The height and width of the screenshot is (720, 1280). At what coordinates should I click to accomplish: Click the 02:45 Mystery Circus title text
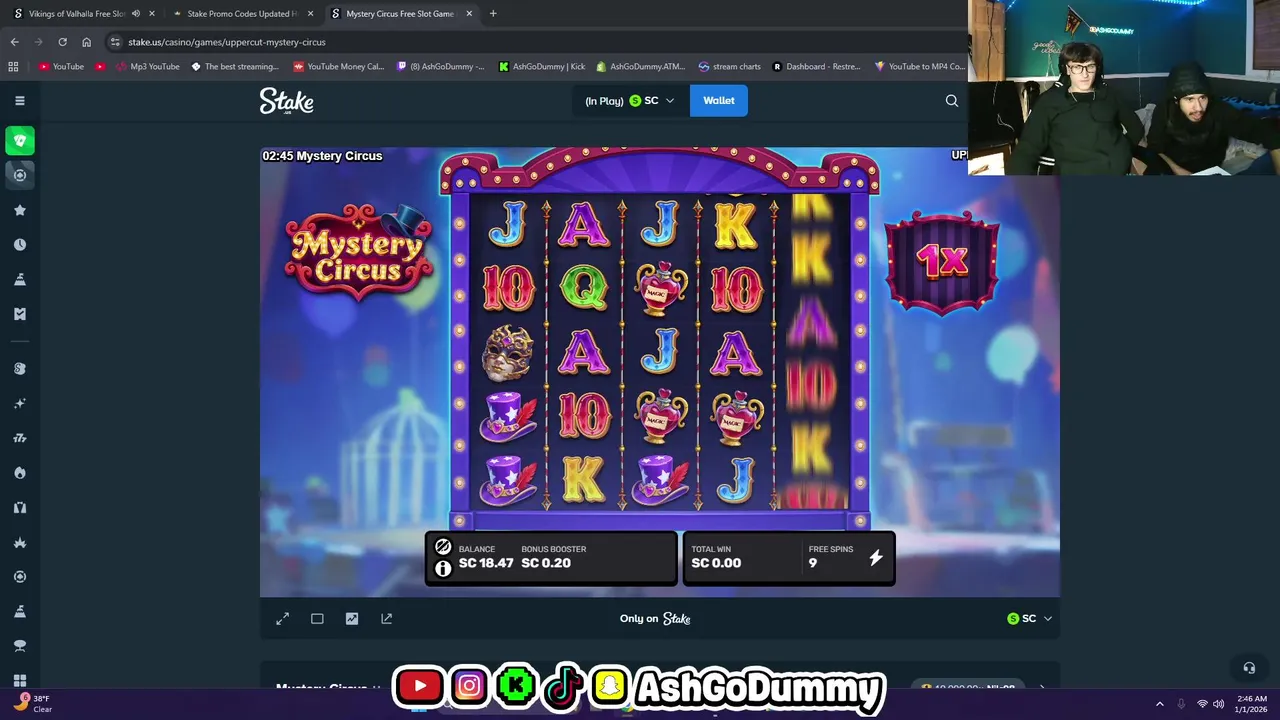322,156
